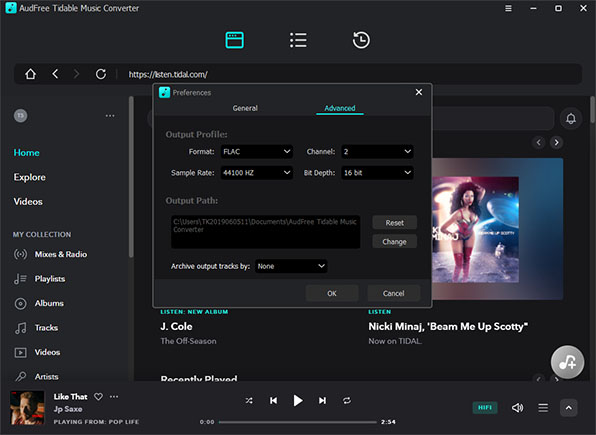Open Tracks in My Collection
The width and height of the screenshot is (596, 435).
(36, 328)
